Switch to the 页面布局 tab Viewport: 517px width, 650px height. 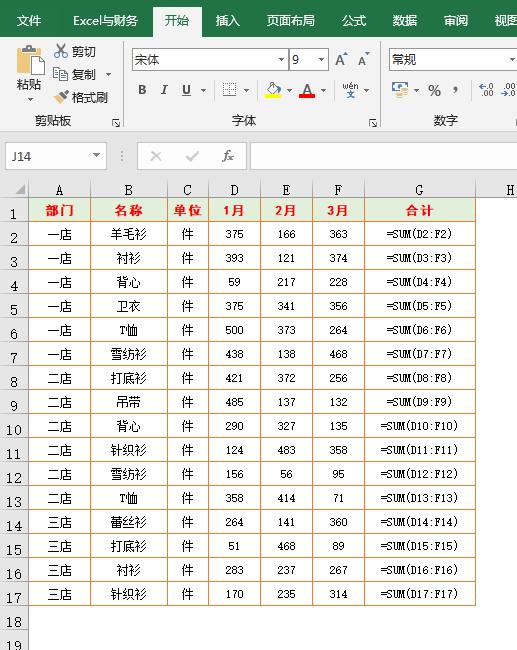point(291,20)
